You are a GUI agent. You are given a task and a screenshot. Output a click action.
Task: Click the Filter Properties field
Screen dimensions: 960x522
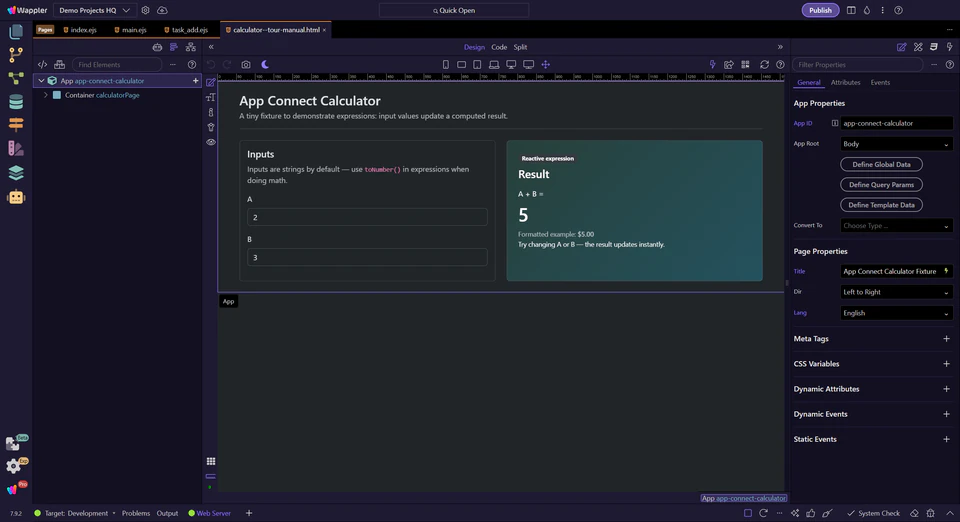click(x=857, y=64)
